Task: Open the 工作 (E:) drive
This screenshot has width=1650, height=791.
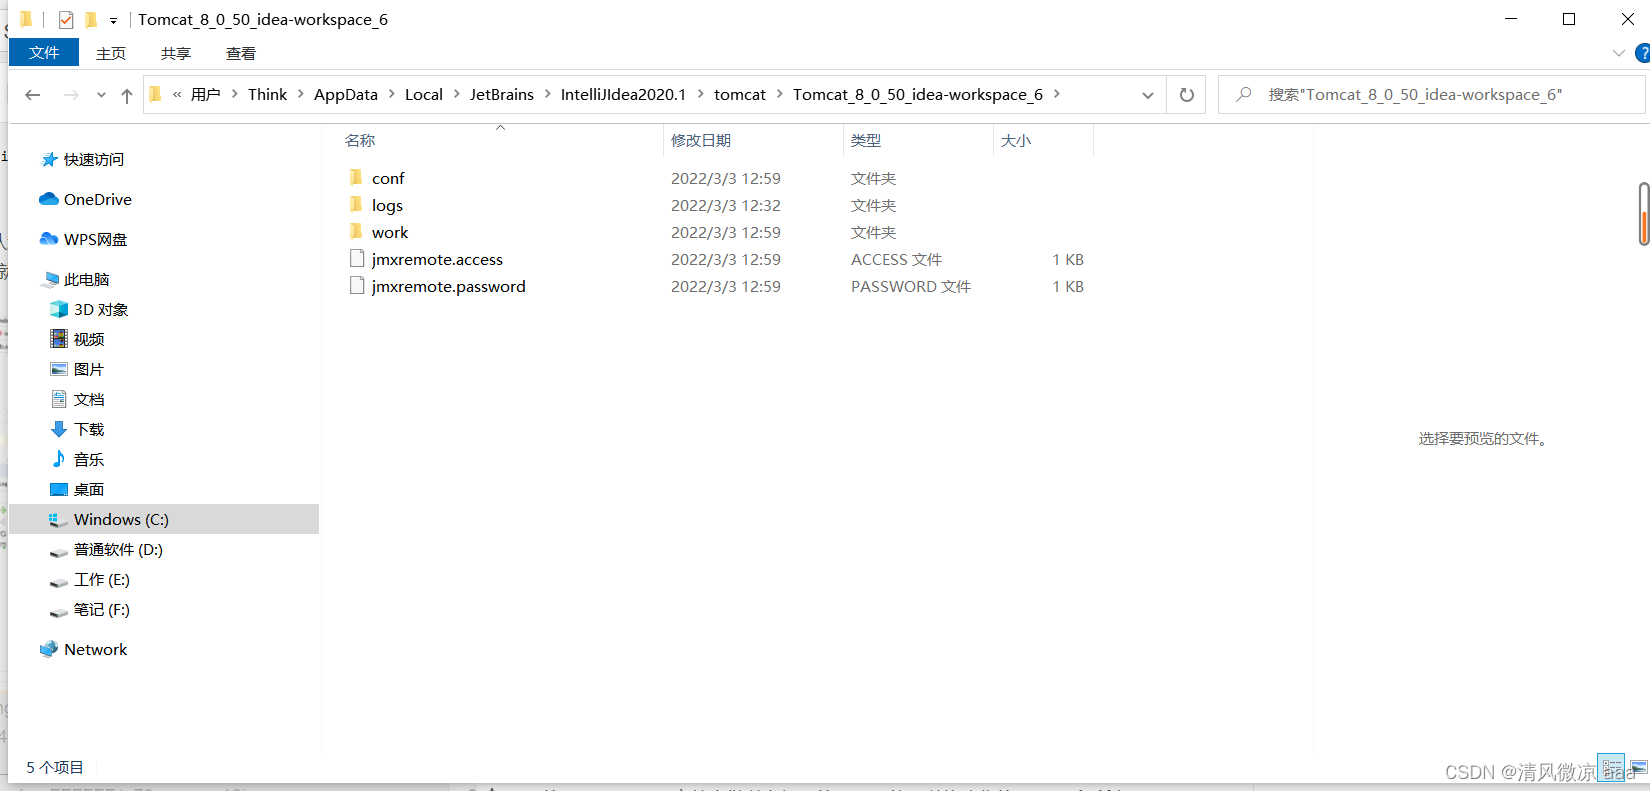Action: 102,580
